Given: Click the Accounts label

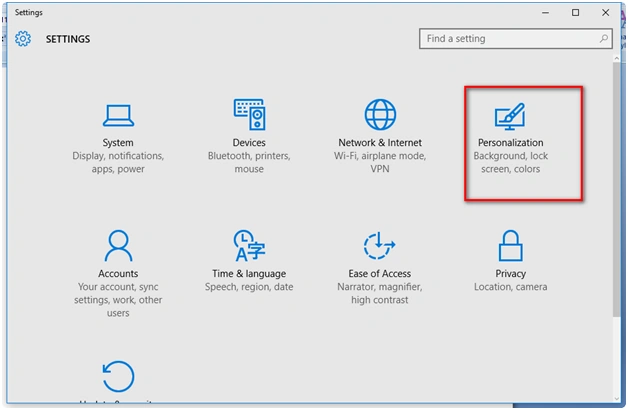Looking at the screenshot, I should pos(118,273).
